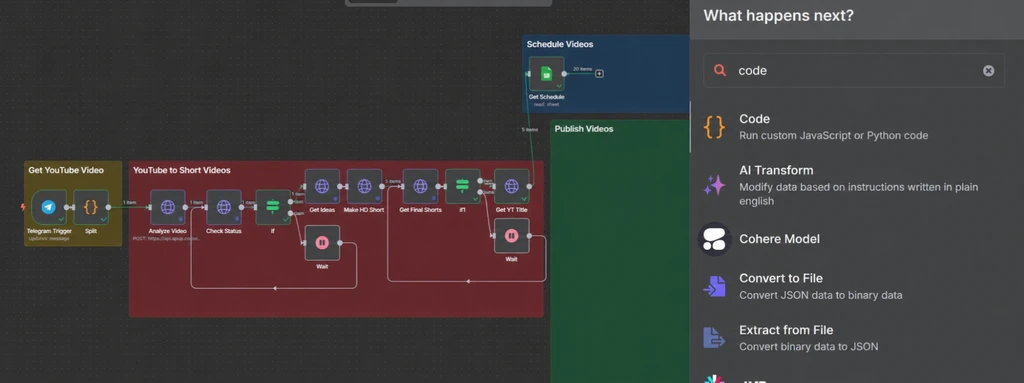Click the AI Transform sparkle icon
This screenshot has width=1024, height=383.
[714, 185]
